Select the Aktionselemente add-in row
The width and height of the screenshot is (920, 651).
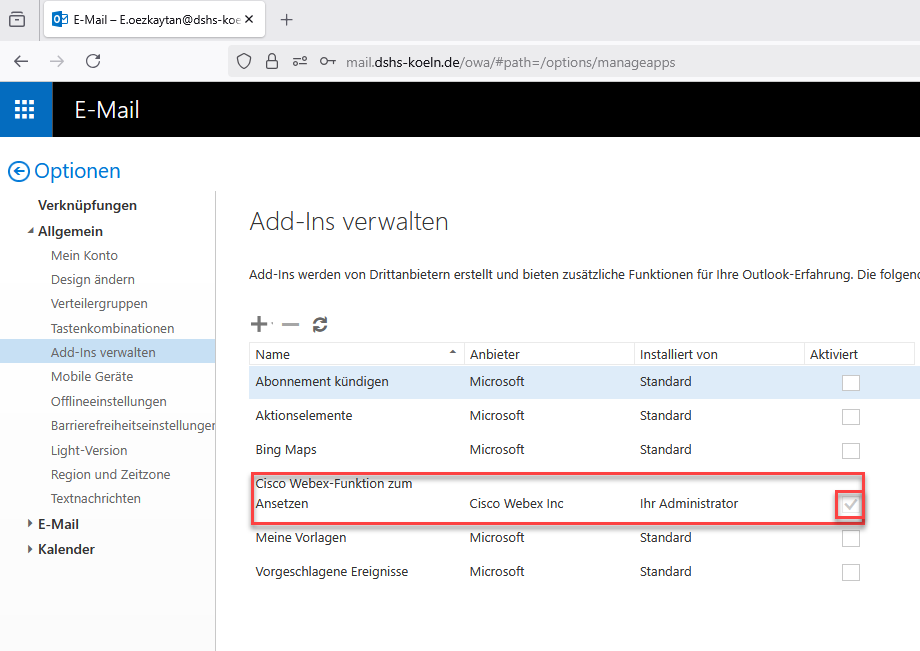pyautogui.click(x=584, y=416)
